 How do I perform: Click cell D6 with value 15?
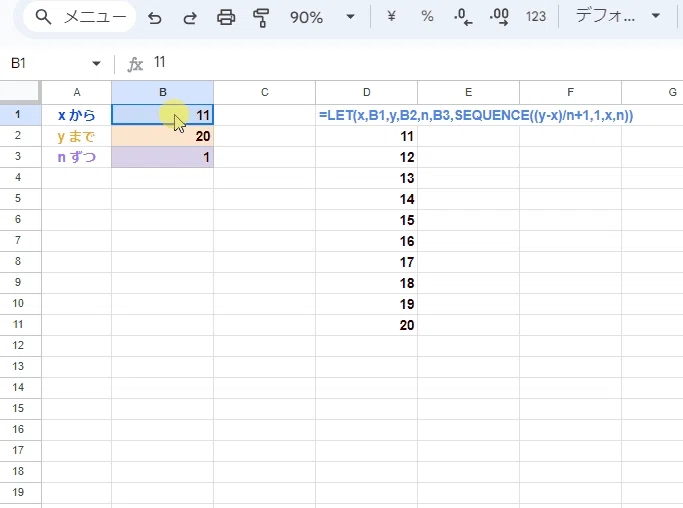(x=366, y=220)
